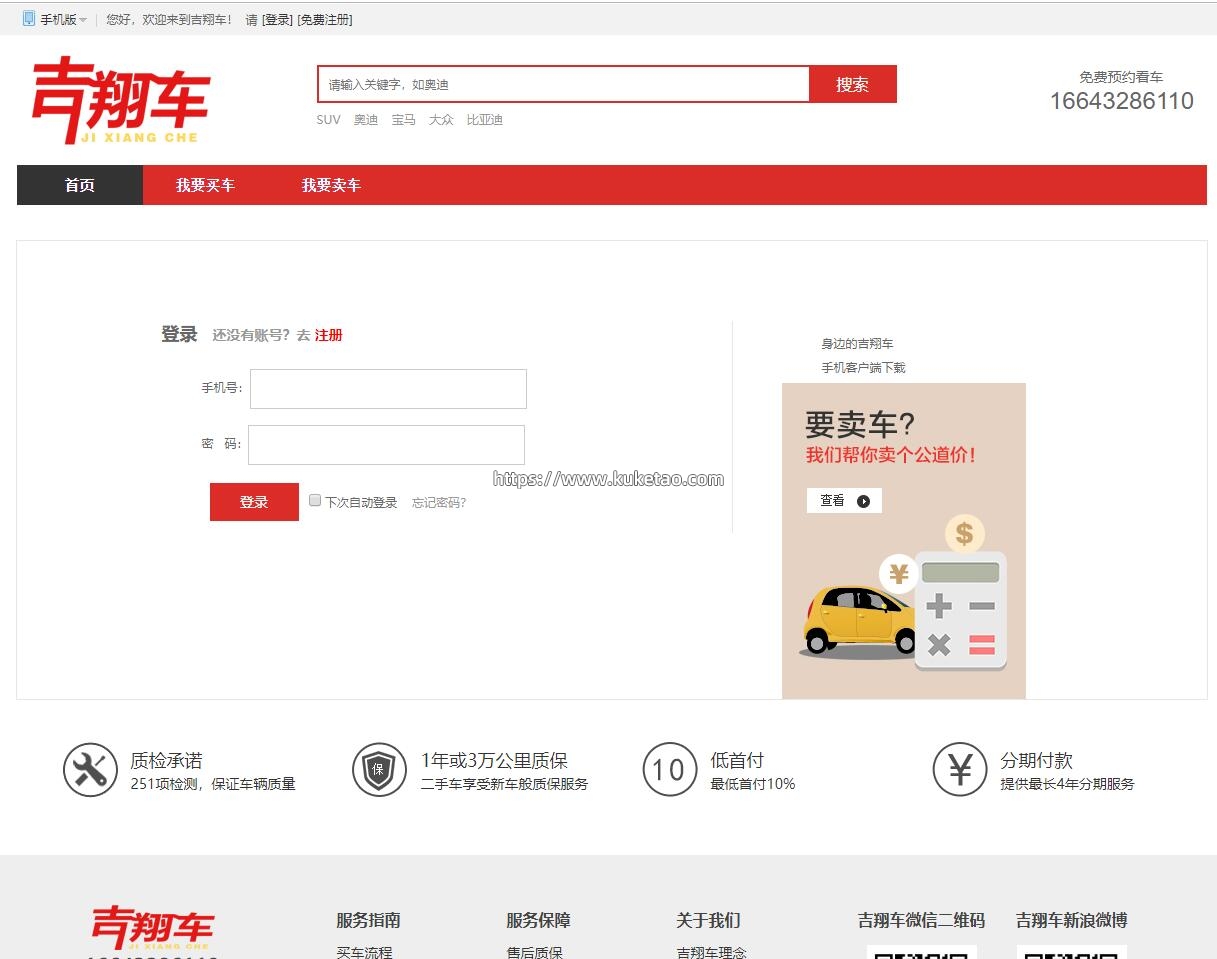This screenshot has height=959, width=1217.
Task: Click the 身边的吉翔车 text
Action: (x=857, y=344)
